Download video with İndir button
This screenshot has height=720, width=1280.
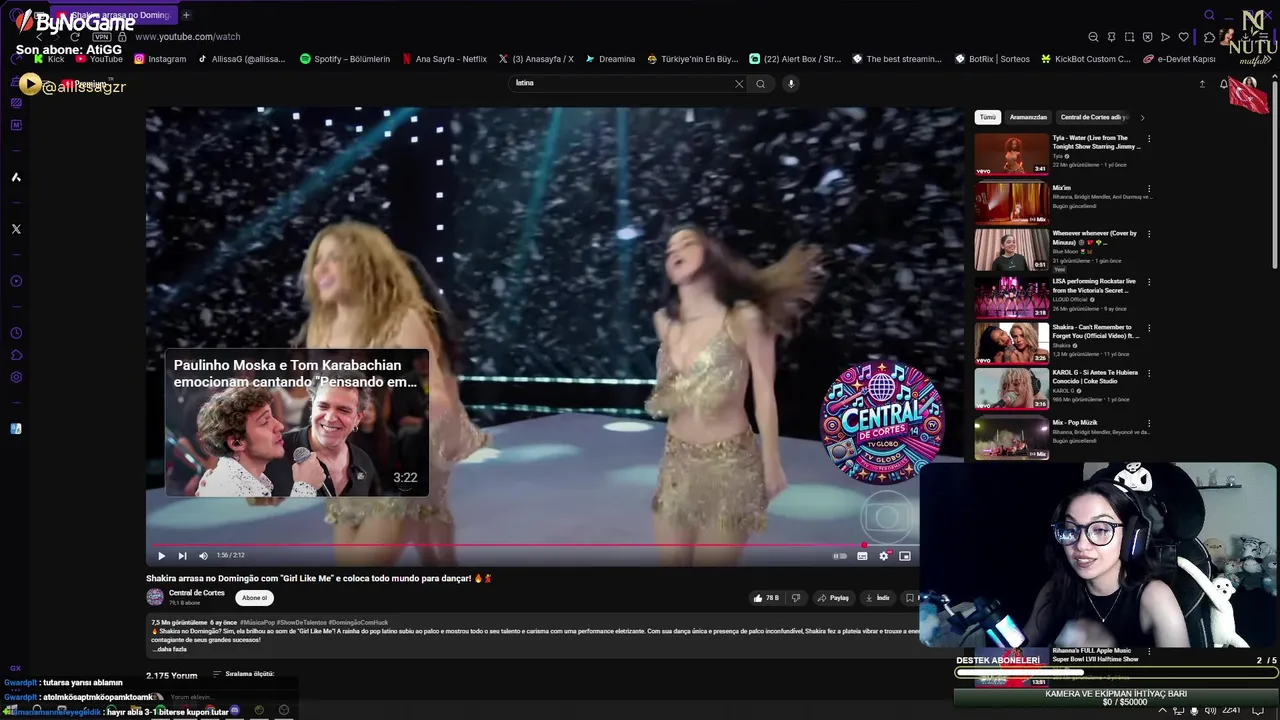877,598
